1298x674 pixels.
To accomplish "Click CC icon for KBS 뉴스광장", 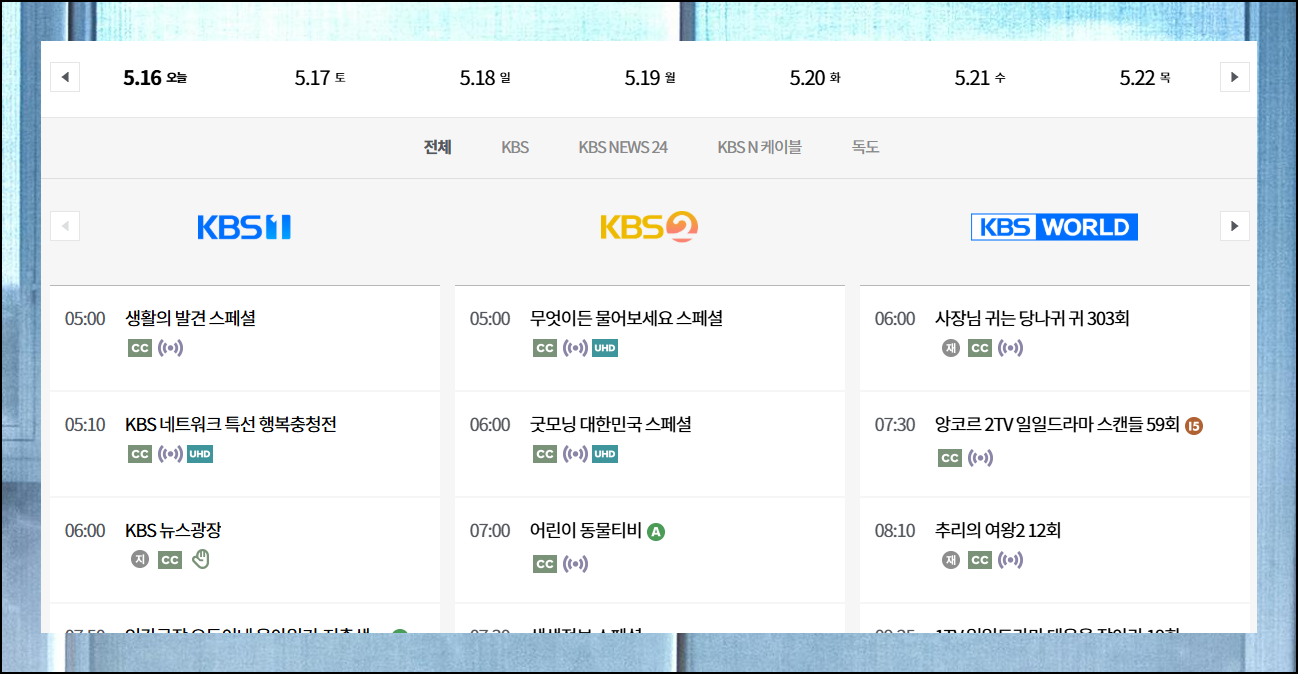I will (x=170, y=560).
